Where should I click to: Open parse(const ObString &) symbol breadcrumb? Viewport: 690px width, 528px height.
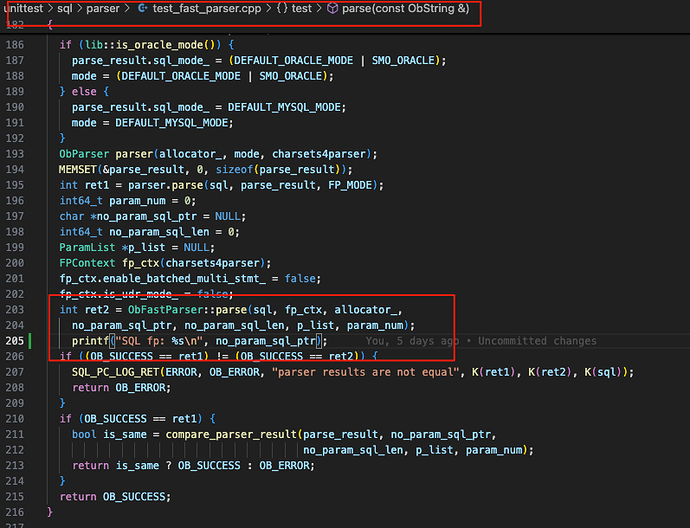(404, 10)
